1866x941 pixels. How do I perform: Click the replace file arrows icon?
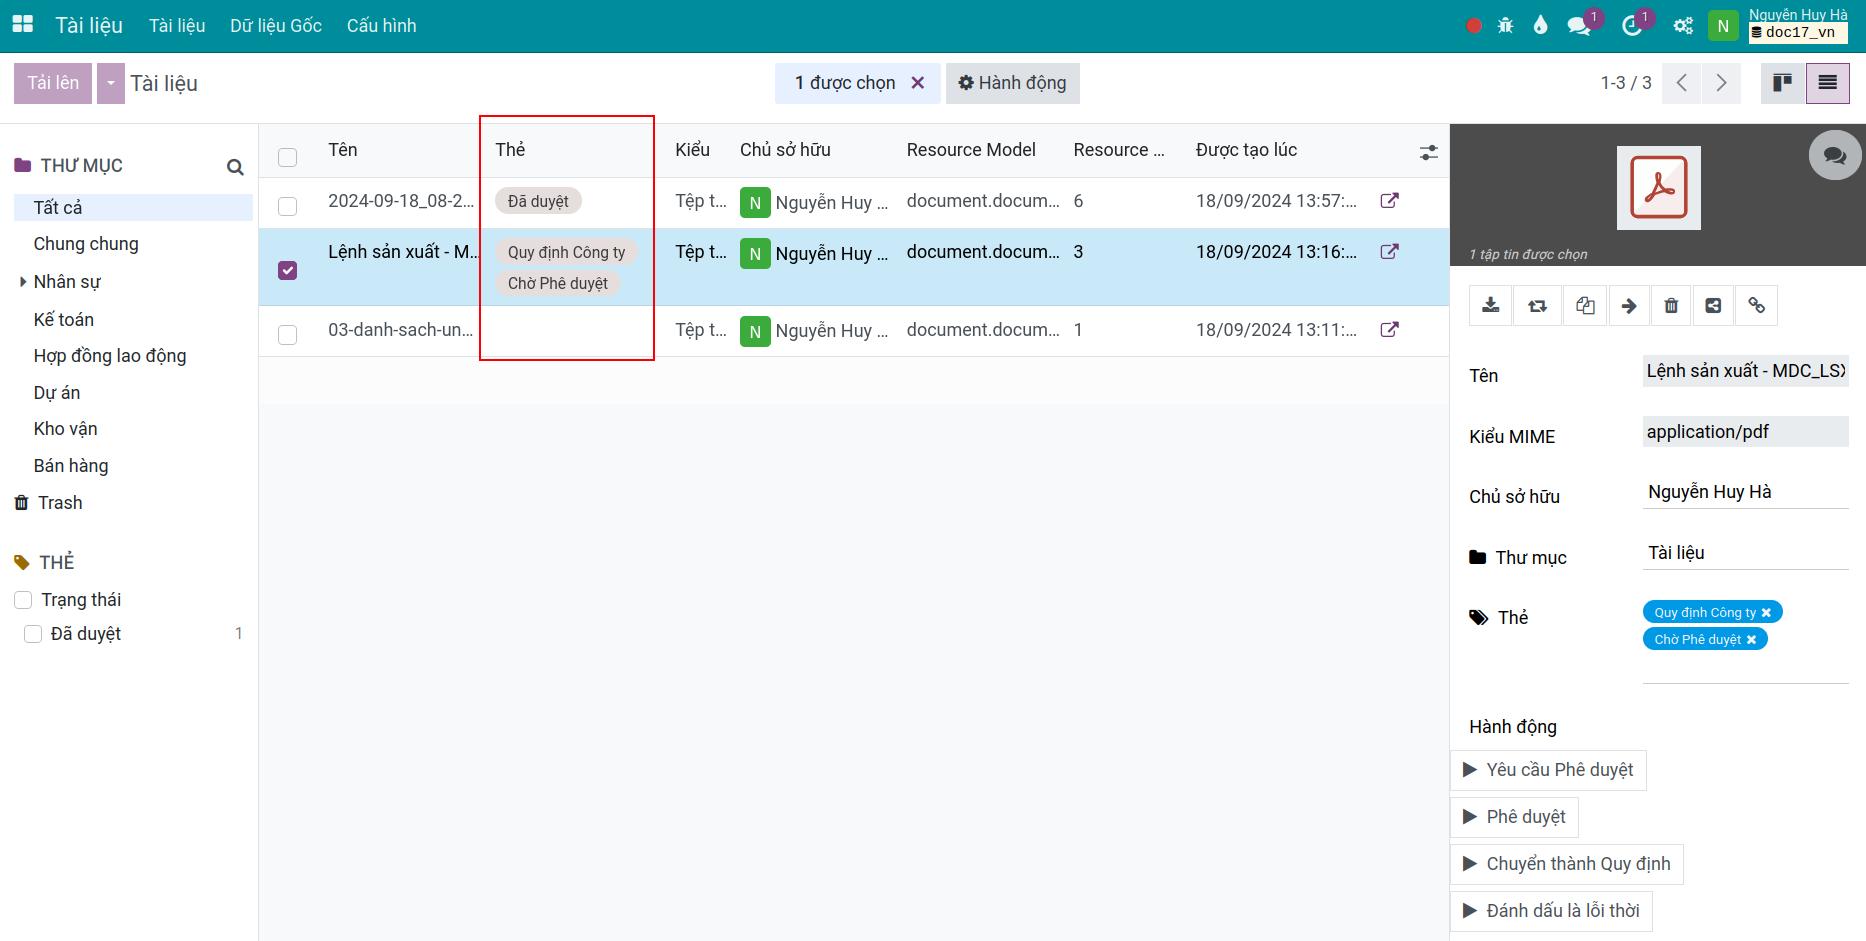[1537, 306]
